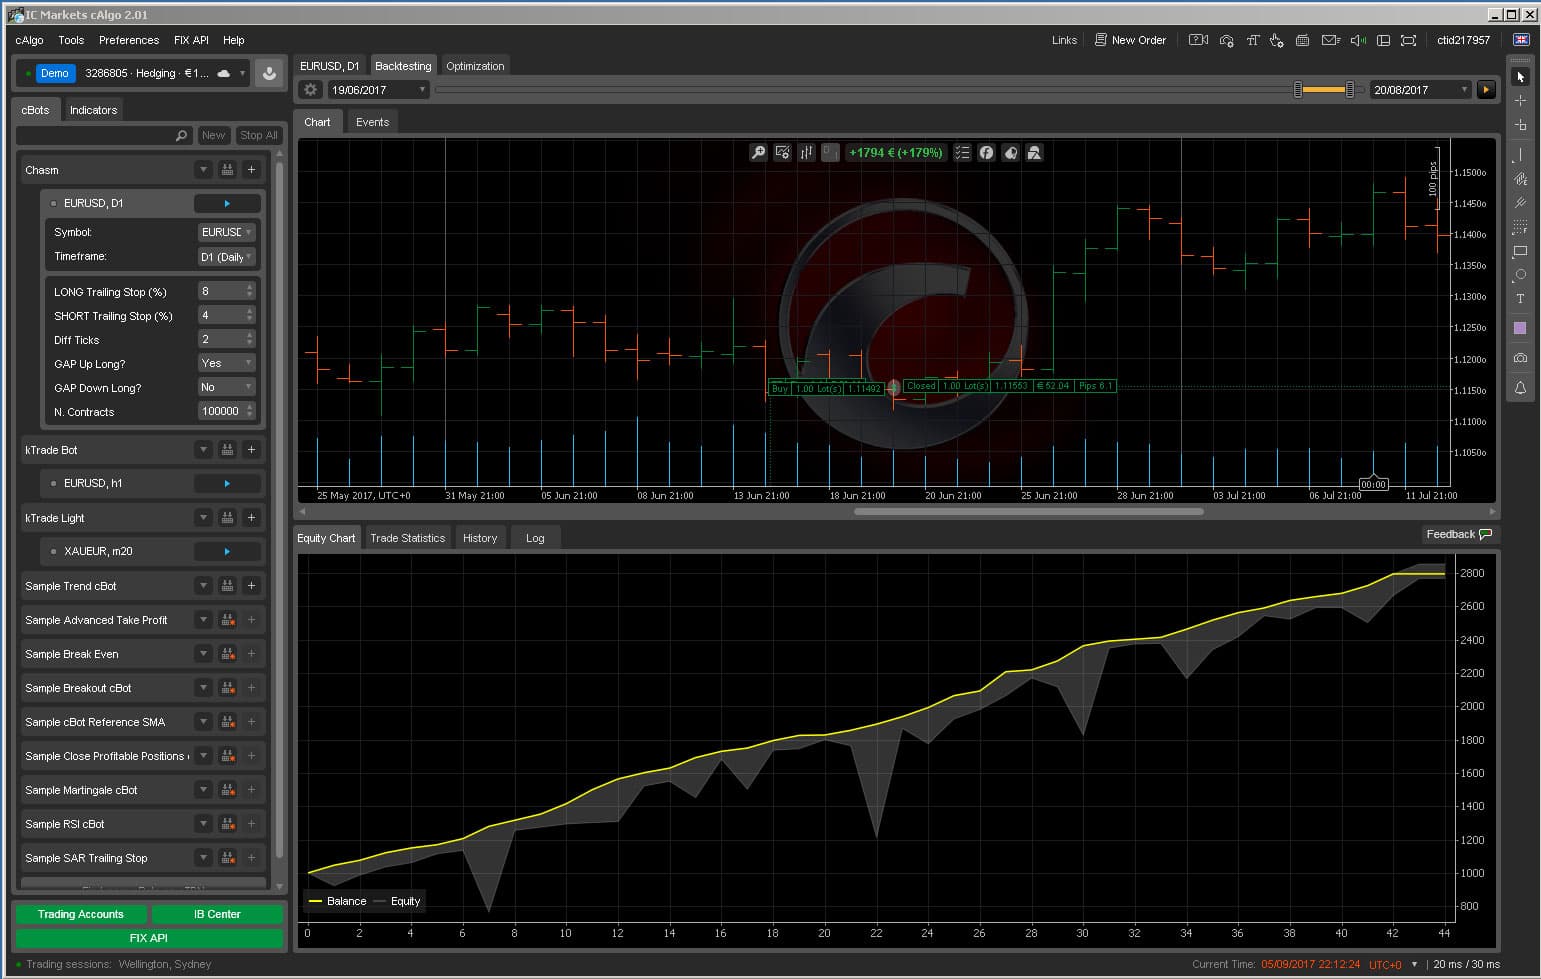Toggle the sound speaker icon in the top toolbar

coord(1358,40)
